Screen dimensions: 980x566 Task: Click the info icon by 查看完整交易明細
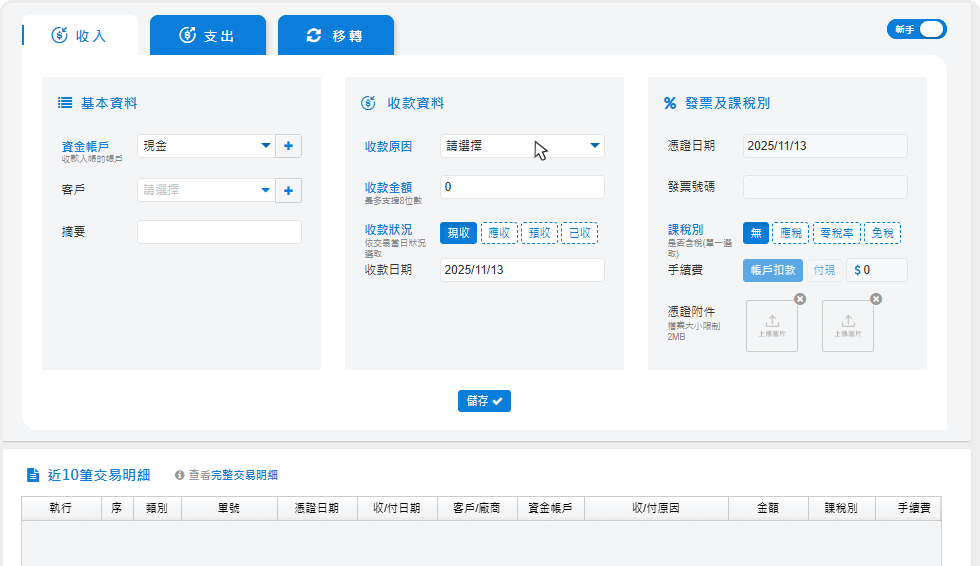[x=180, y=476]
